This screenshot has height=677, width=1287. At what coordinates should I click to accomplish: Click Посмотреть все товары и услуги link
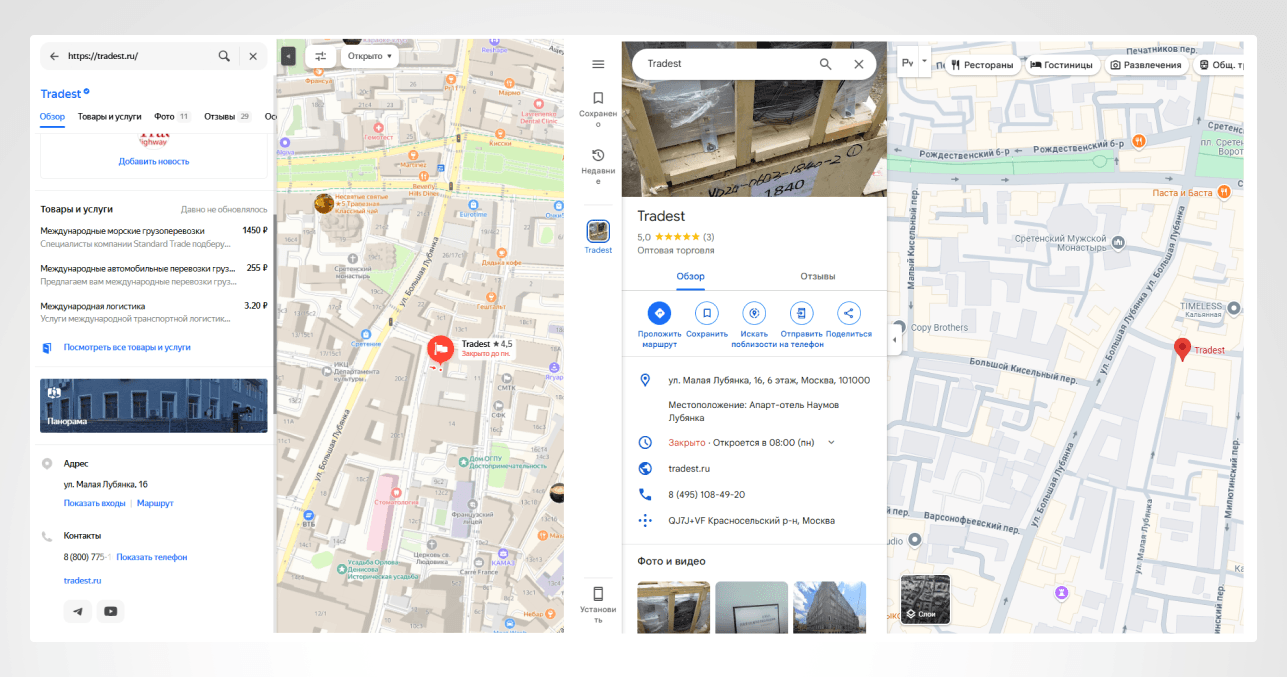[127, 348]
